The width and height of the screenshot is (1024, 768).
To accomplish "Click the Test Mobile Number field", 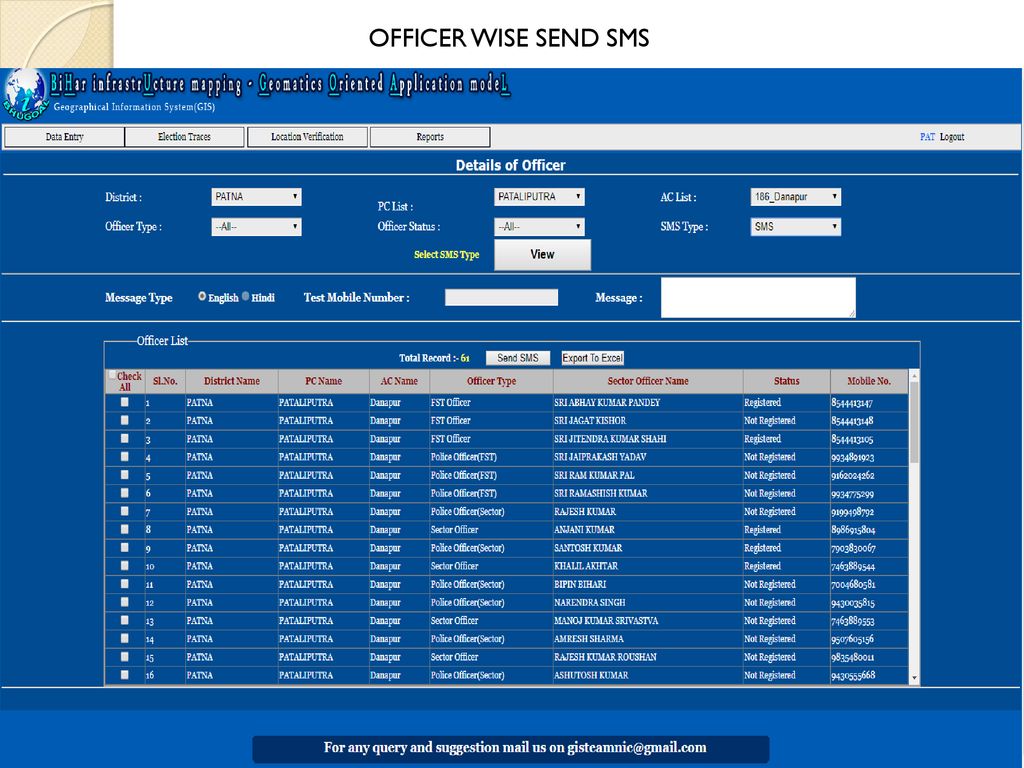I will point(501,297).
